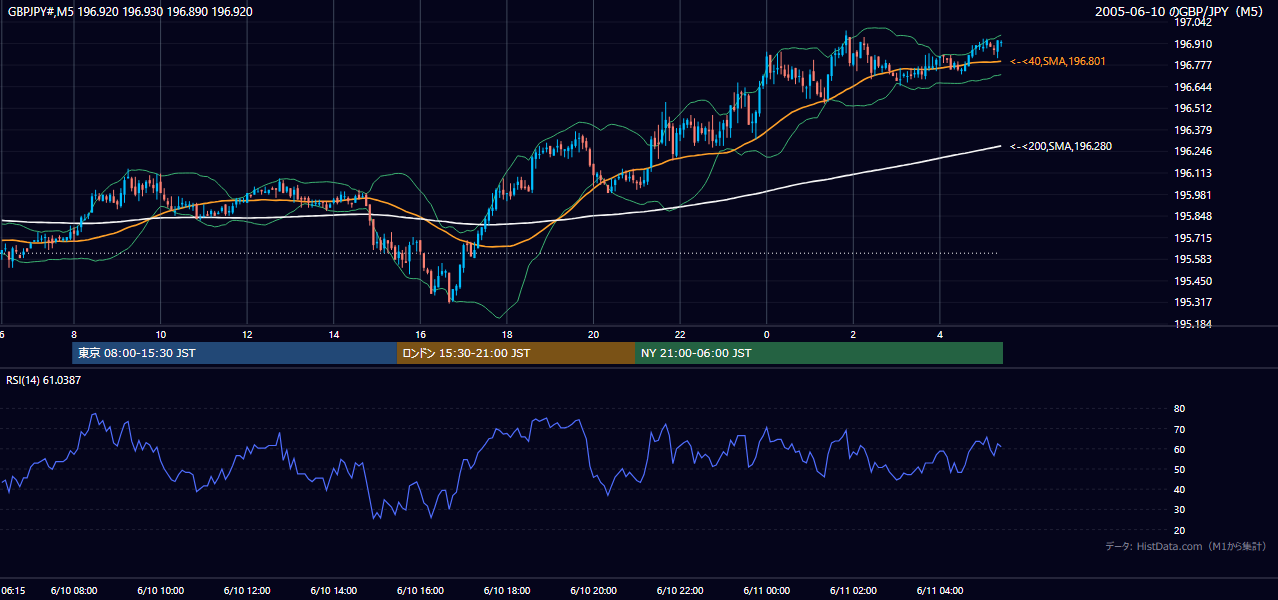Click the hour label 10 under price chart
Image resolution: width=1278 pixels, height=600 pixels.
160,334
